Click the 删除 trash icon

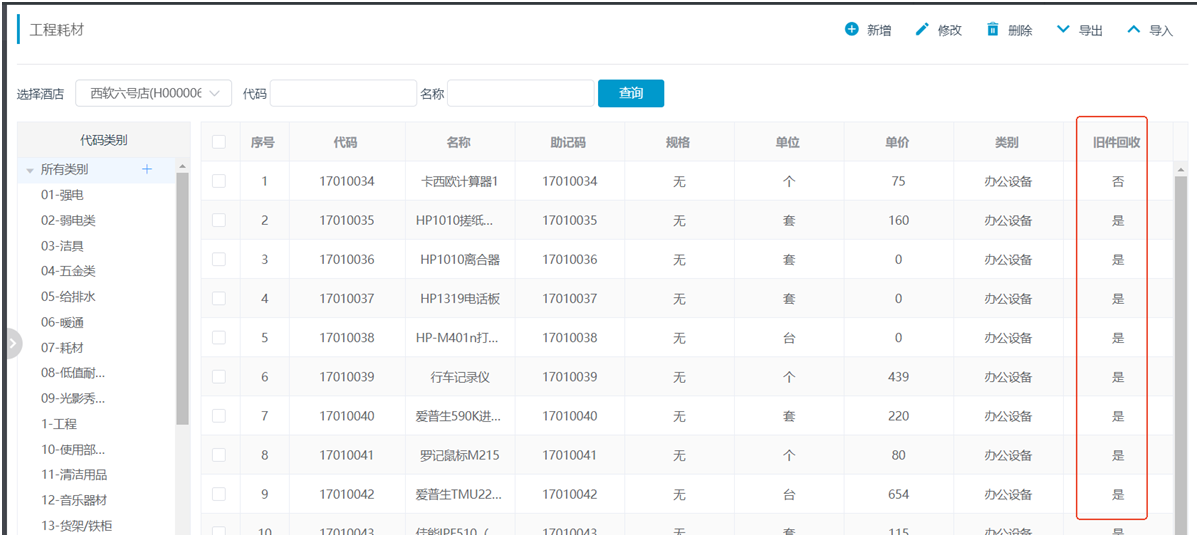pyautogui.click(x=993, y=30)
